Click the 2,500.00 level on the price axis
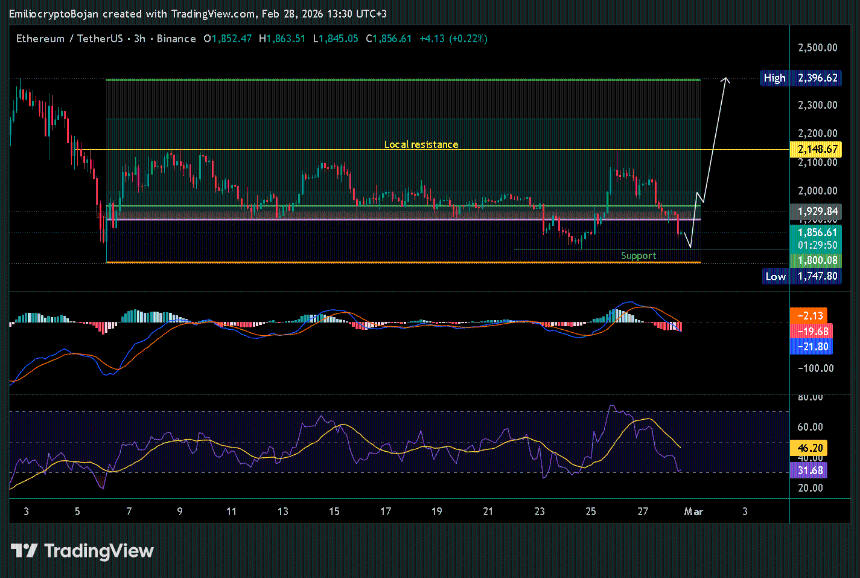 (817, 48)
